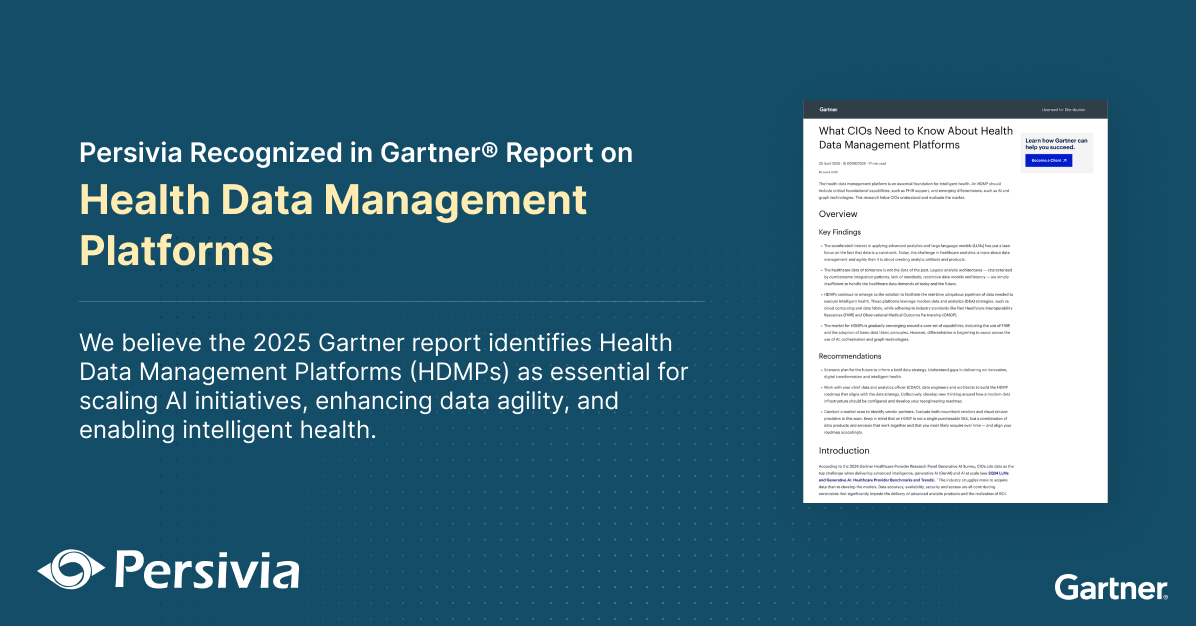Click the Become a Client button

pyautogui.click(x=1049, y=161)
